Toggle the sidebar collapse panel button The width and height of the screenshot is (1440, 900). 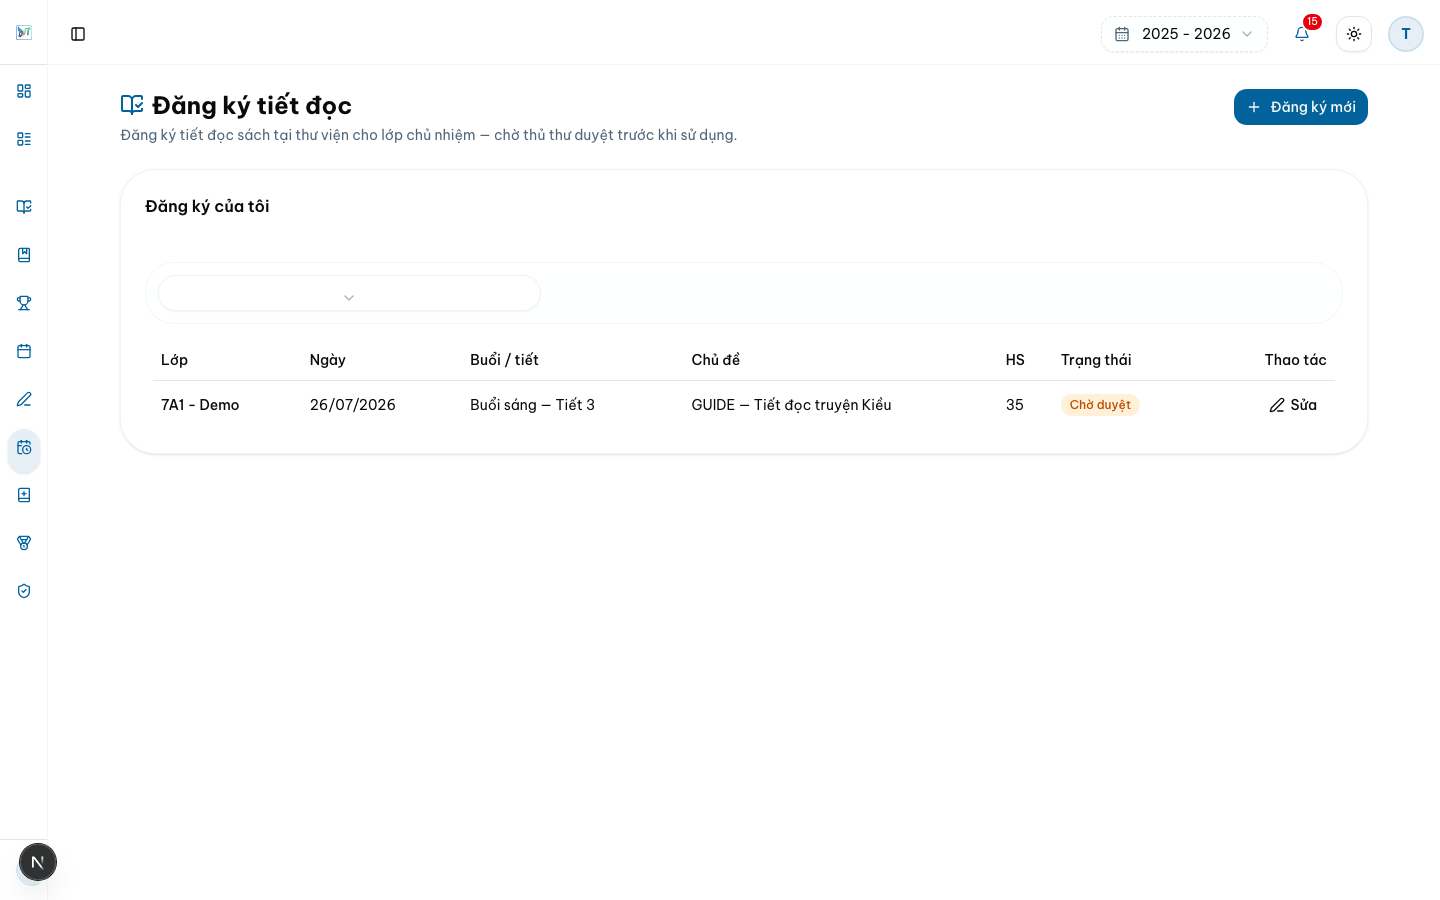(x=78, y=34)
